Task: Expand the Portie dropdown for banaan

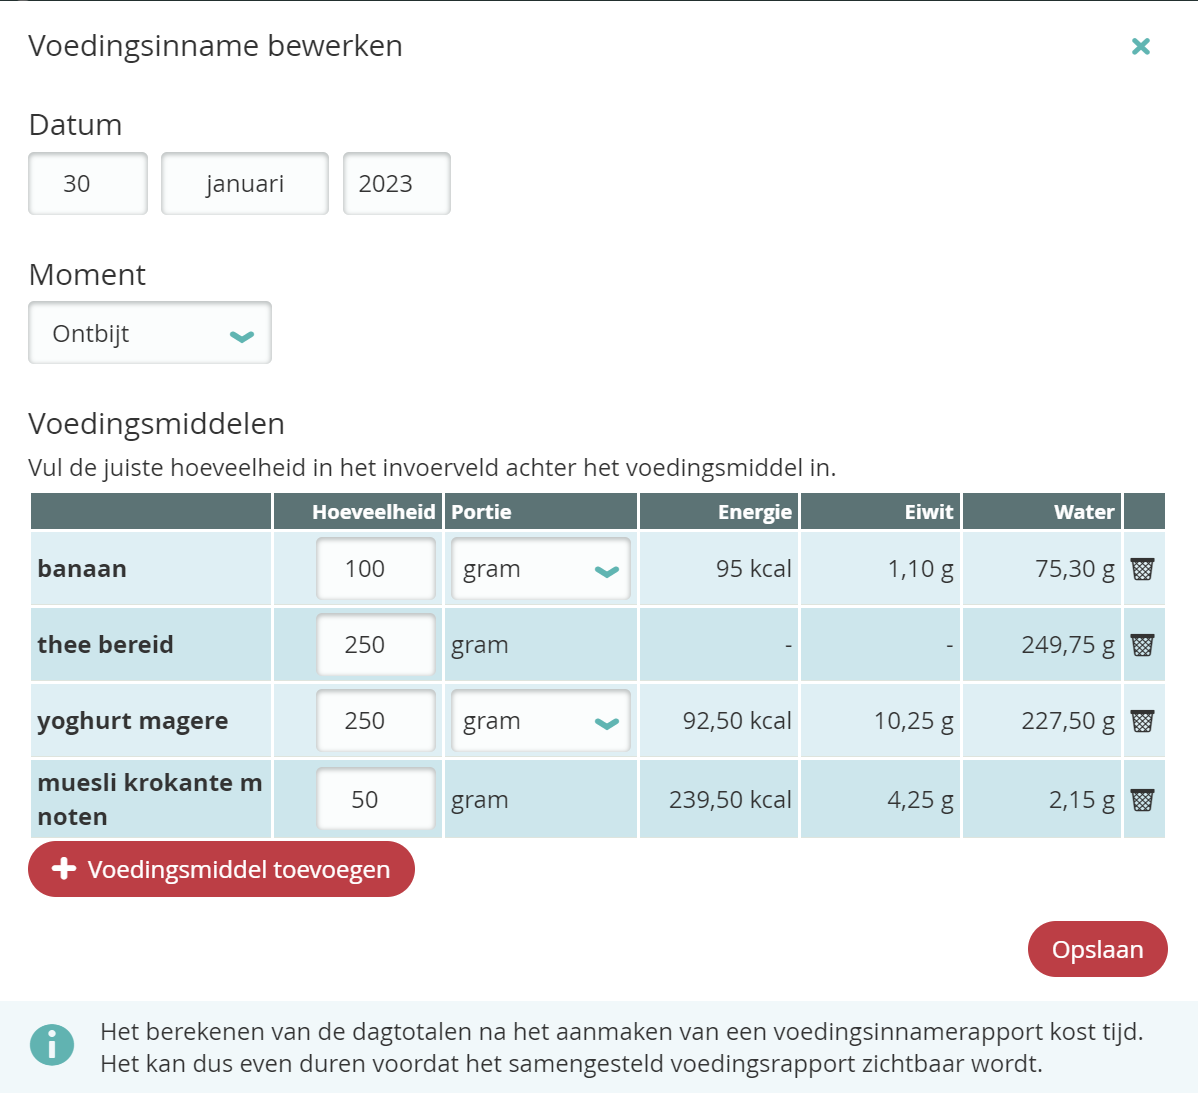Action: click(540, 569)
